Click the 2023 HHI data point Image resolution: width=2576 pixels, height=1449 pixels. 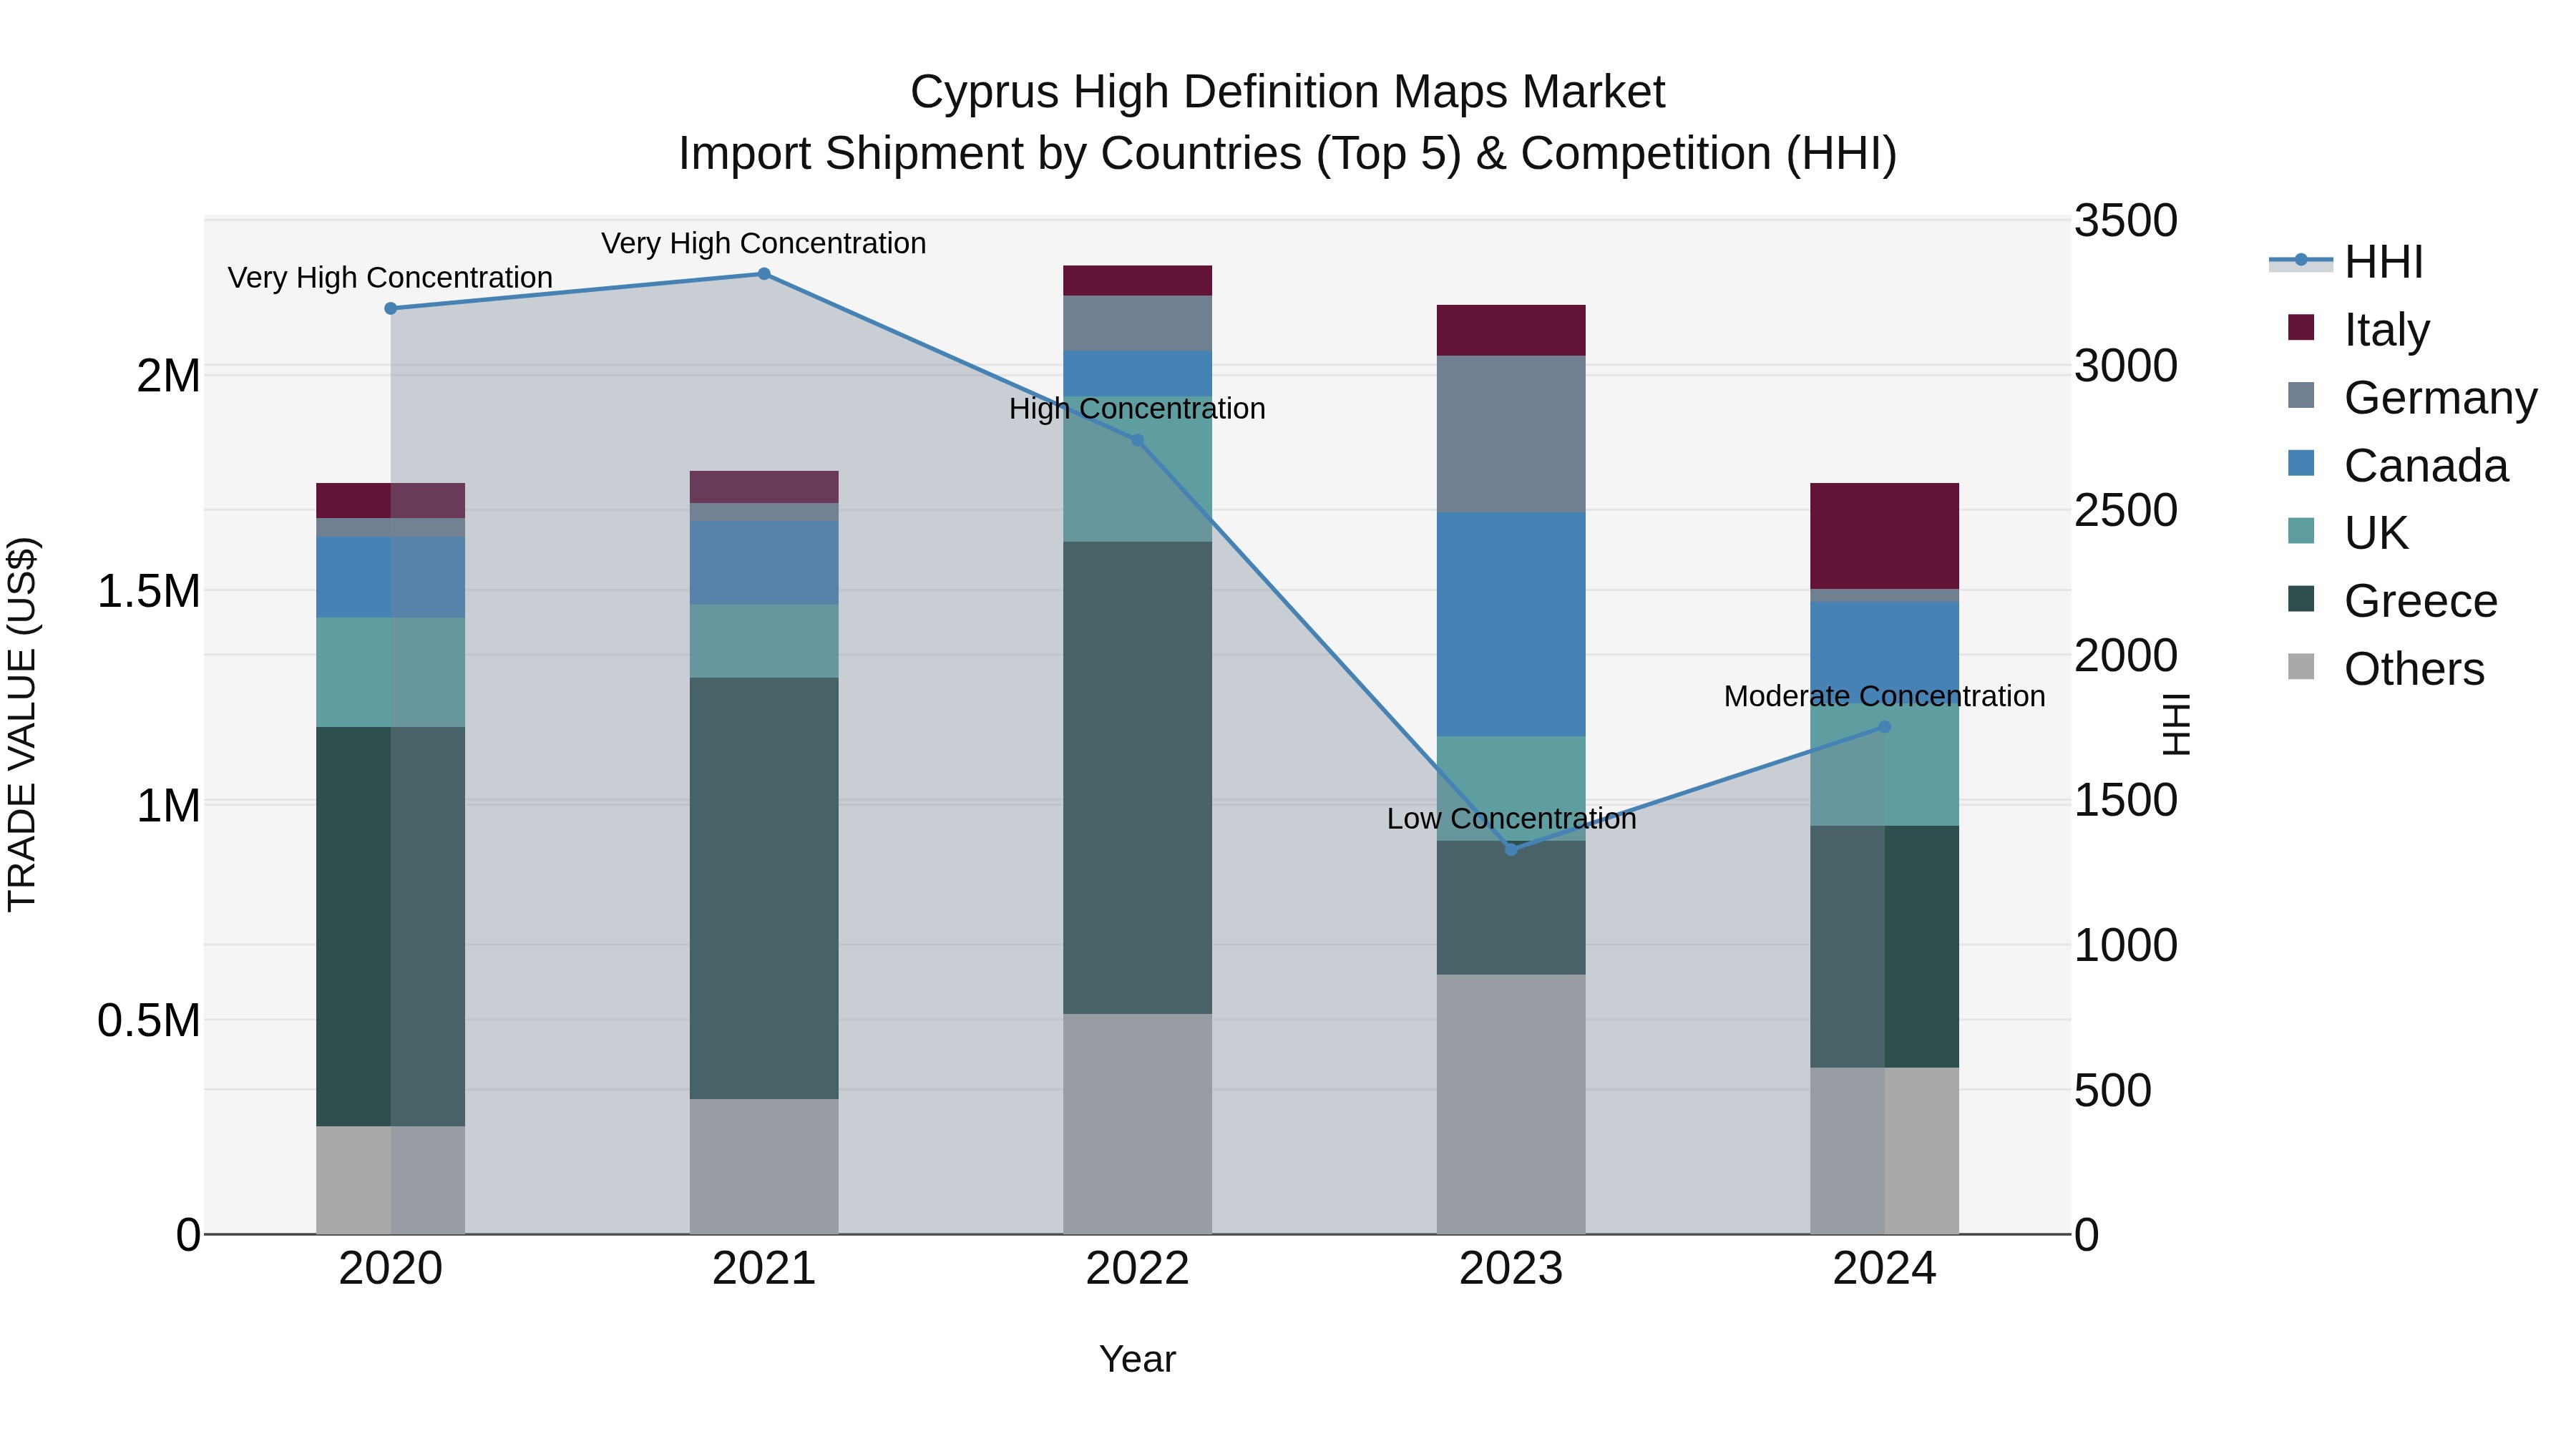coord(1511,849)
